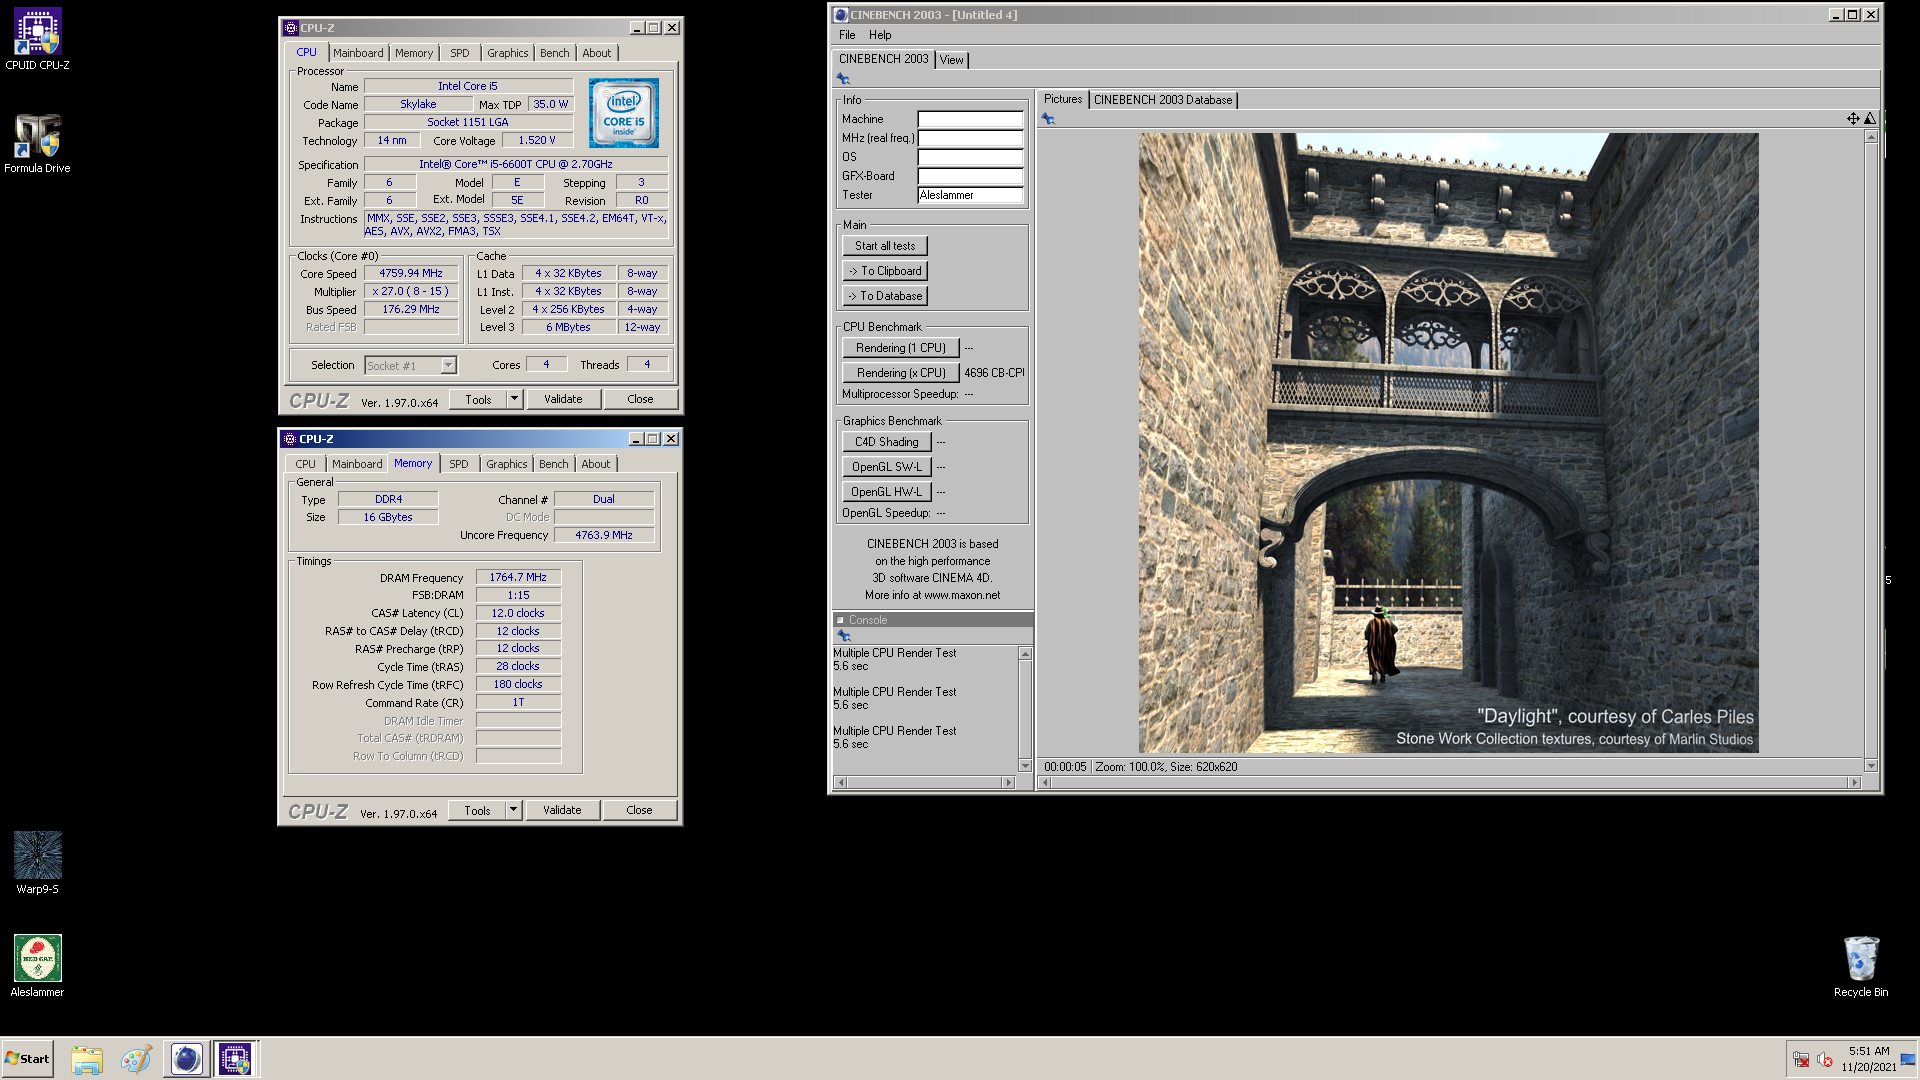Open Mainboard tab in top CPU-Z window
The height and width of the screenshot is (1080, 1920).
click(x=358, y=53)
